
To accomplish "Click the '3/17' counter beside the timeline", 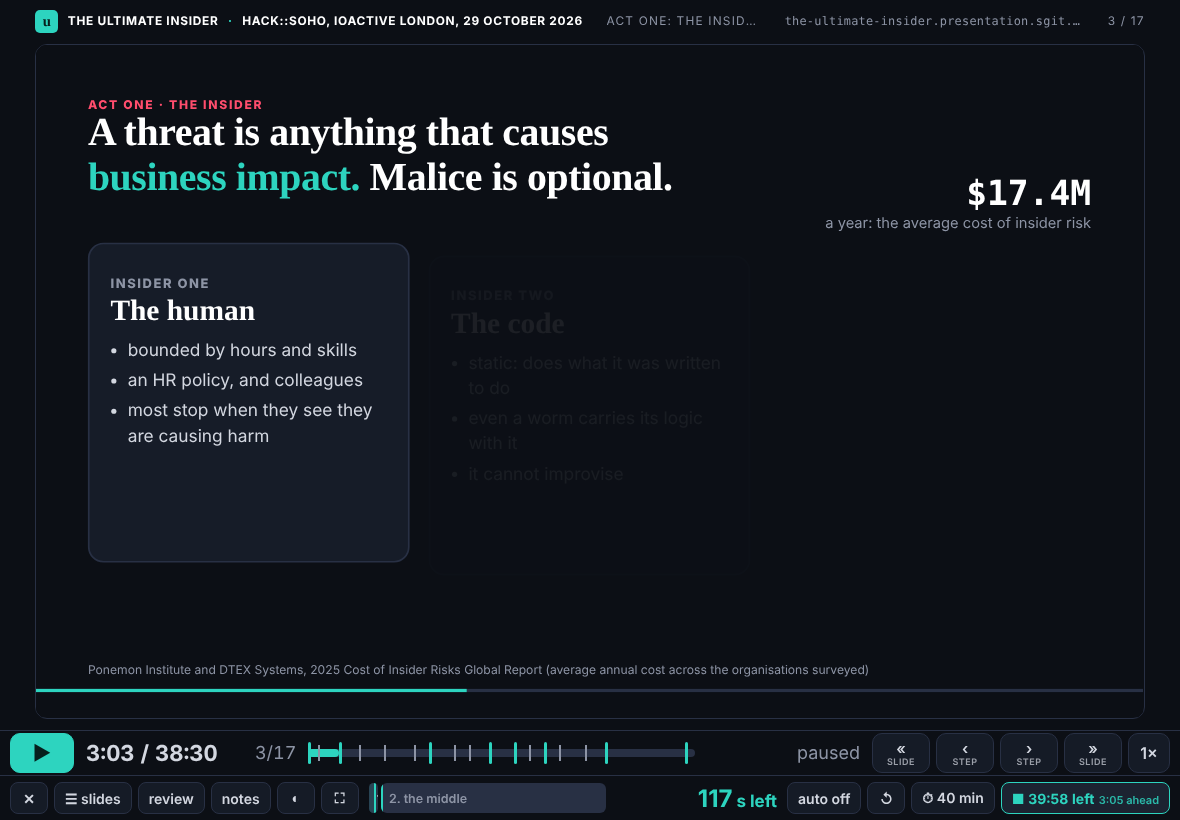I will pyautogui.click(x=275, y=753).
